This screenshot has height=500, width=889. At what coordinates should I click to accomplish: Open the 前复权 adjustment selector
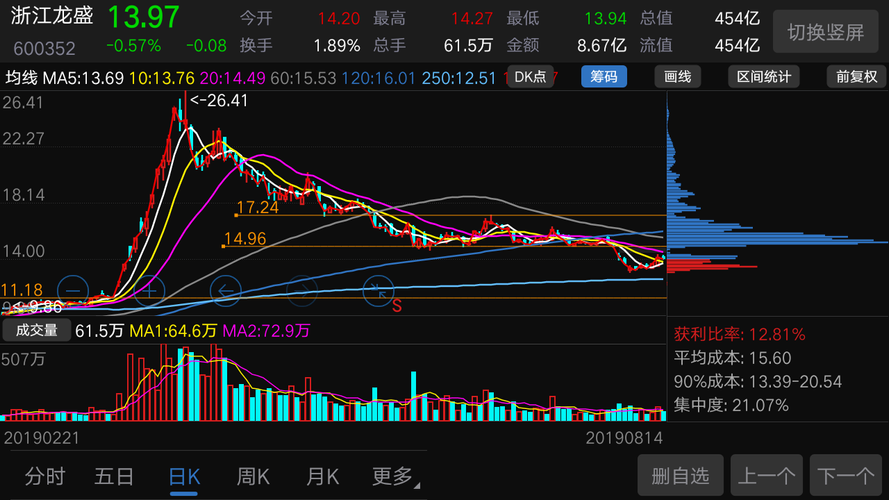pos(857,77)
